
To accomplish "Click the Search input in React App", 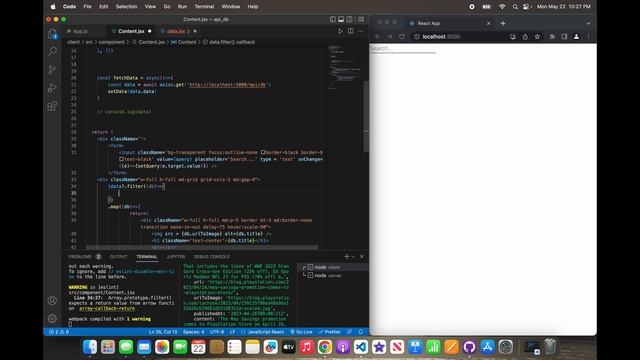I will pyautogui.click(x=402, y=49).
